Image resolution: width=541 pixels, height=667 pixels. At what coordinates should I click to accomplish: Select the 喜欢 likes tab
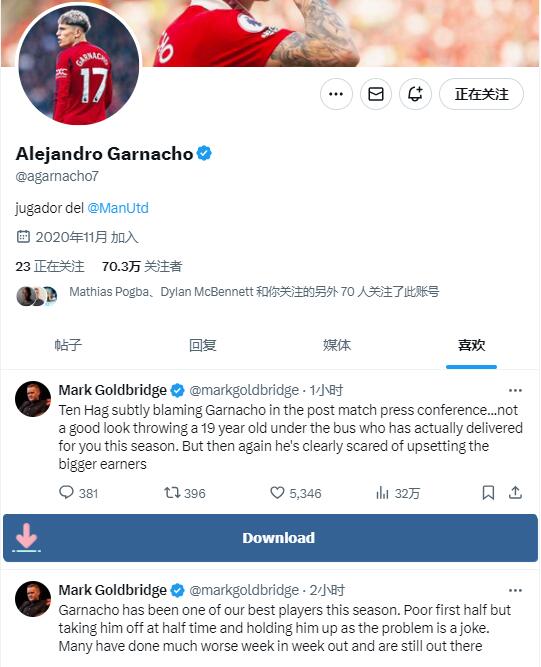click(471, 345)
